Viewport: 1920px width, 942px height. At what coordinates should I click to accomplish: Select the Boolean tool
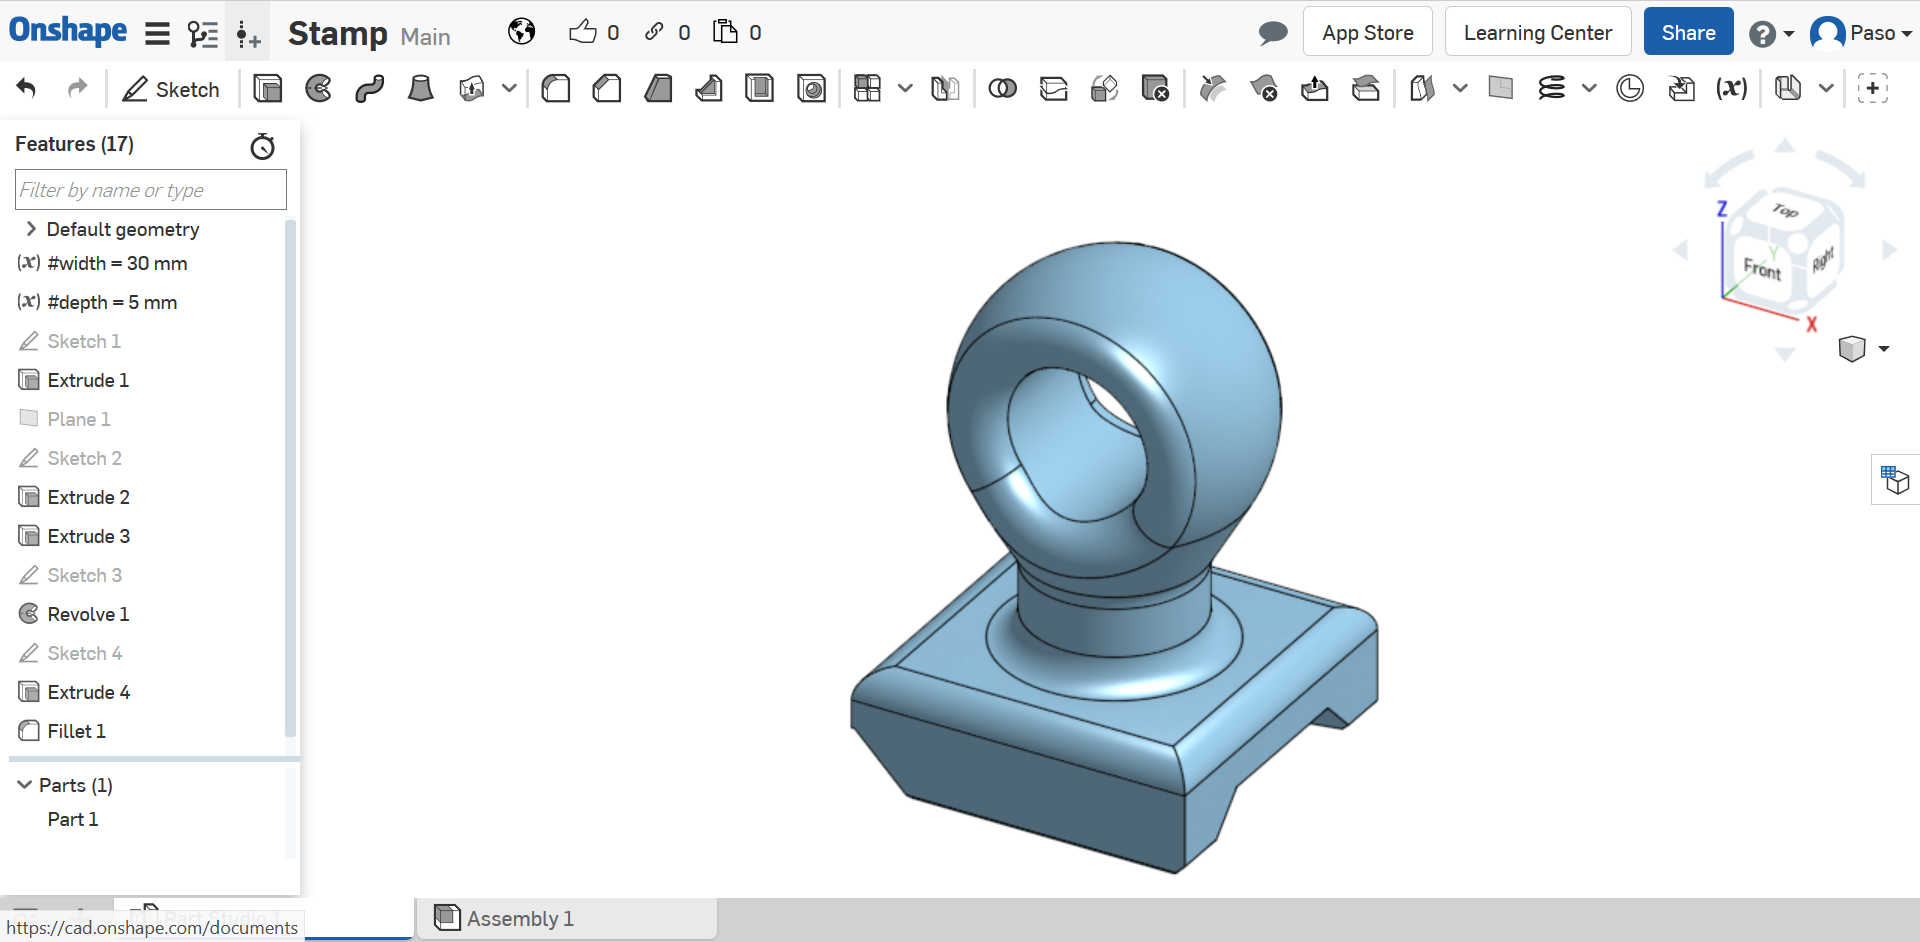coord(1002,89)
